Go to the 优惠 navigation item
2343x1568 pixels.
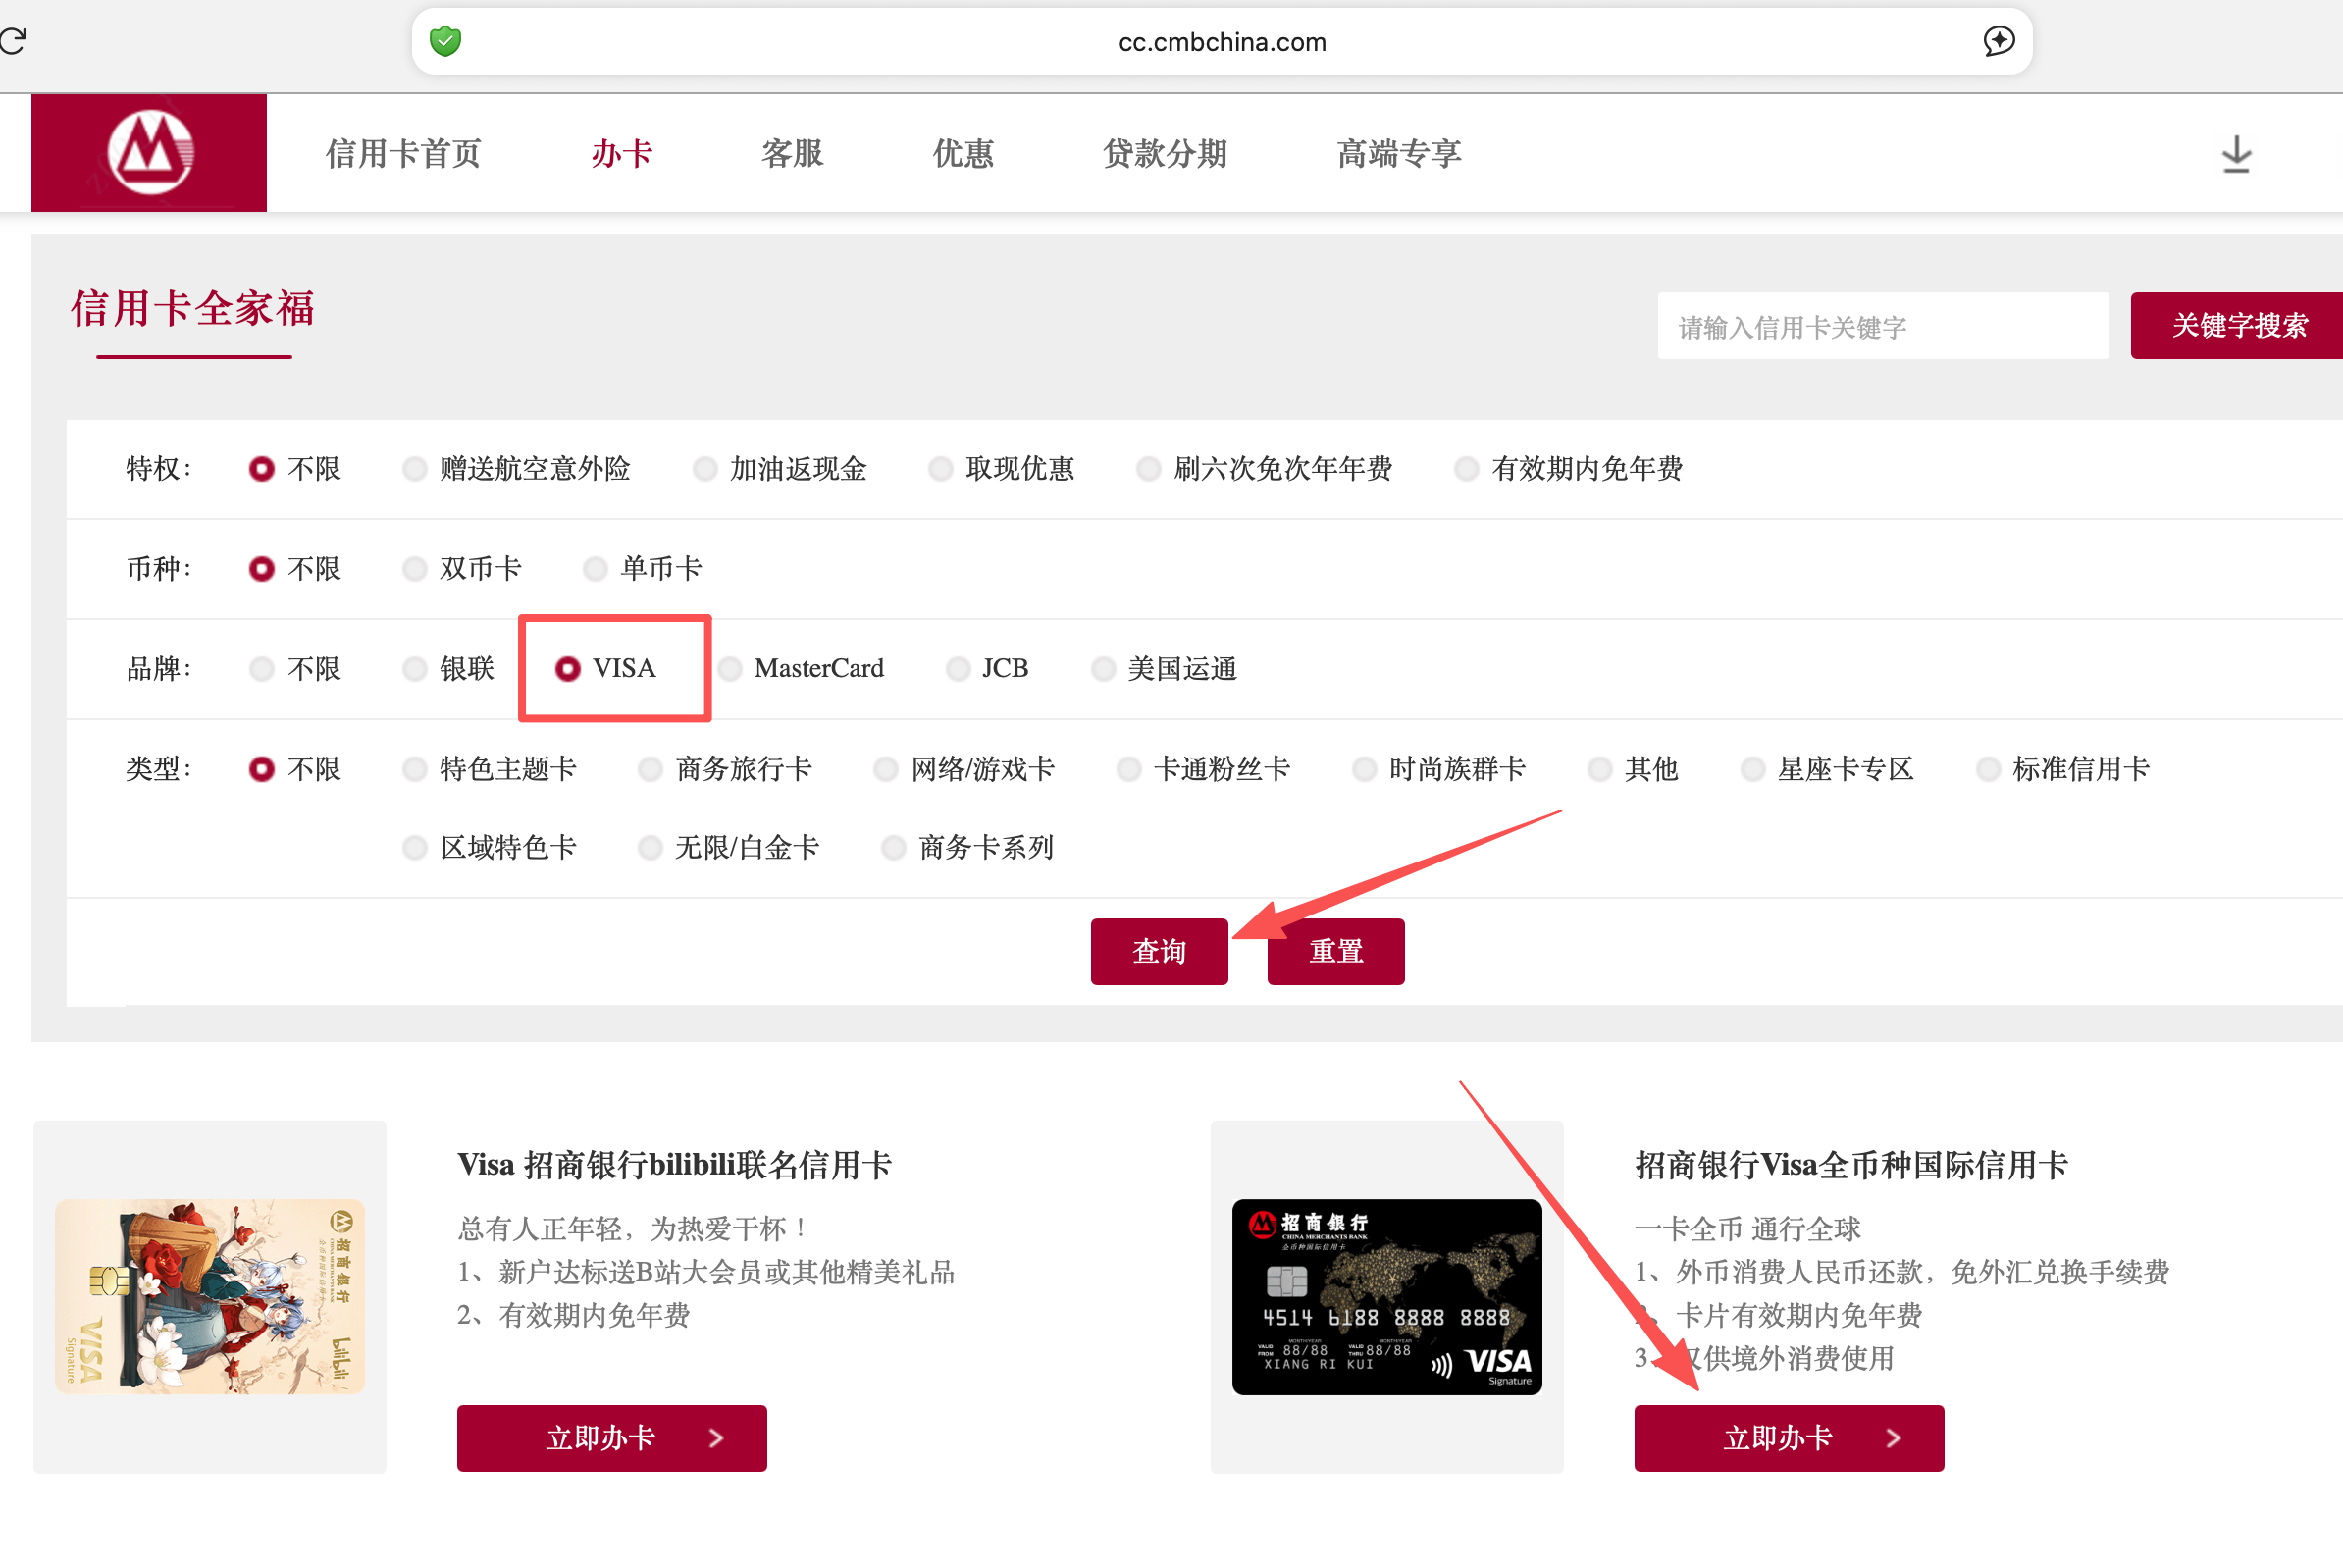[x=962, y=154]
